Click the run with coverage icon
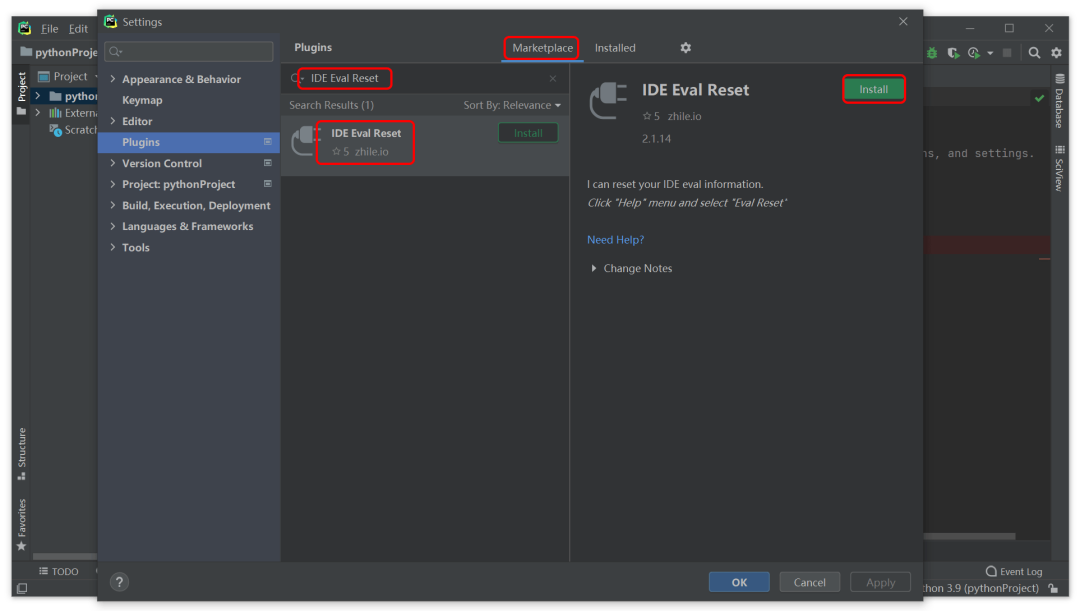 (953, 52)
